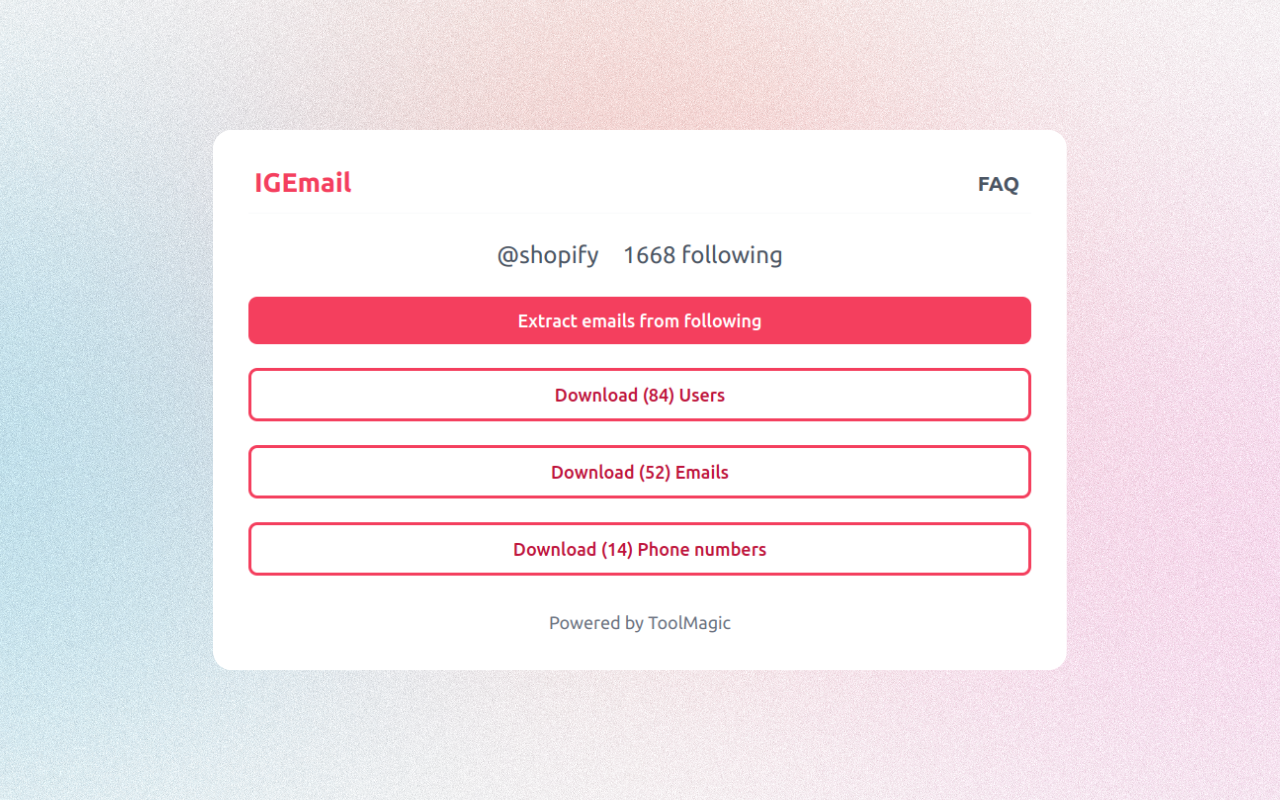1280x800 pixels.
Task: Download the 52 extracted emails
Action: click(x=639, y=471)
